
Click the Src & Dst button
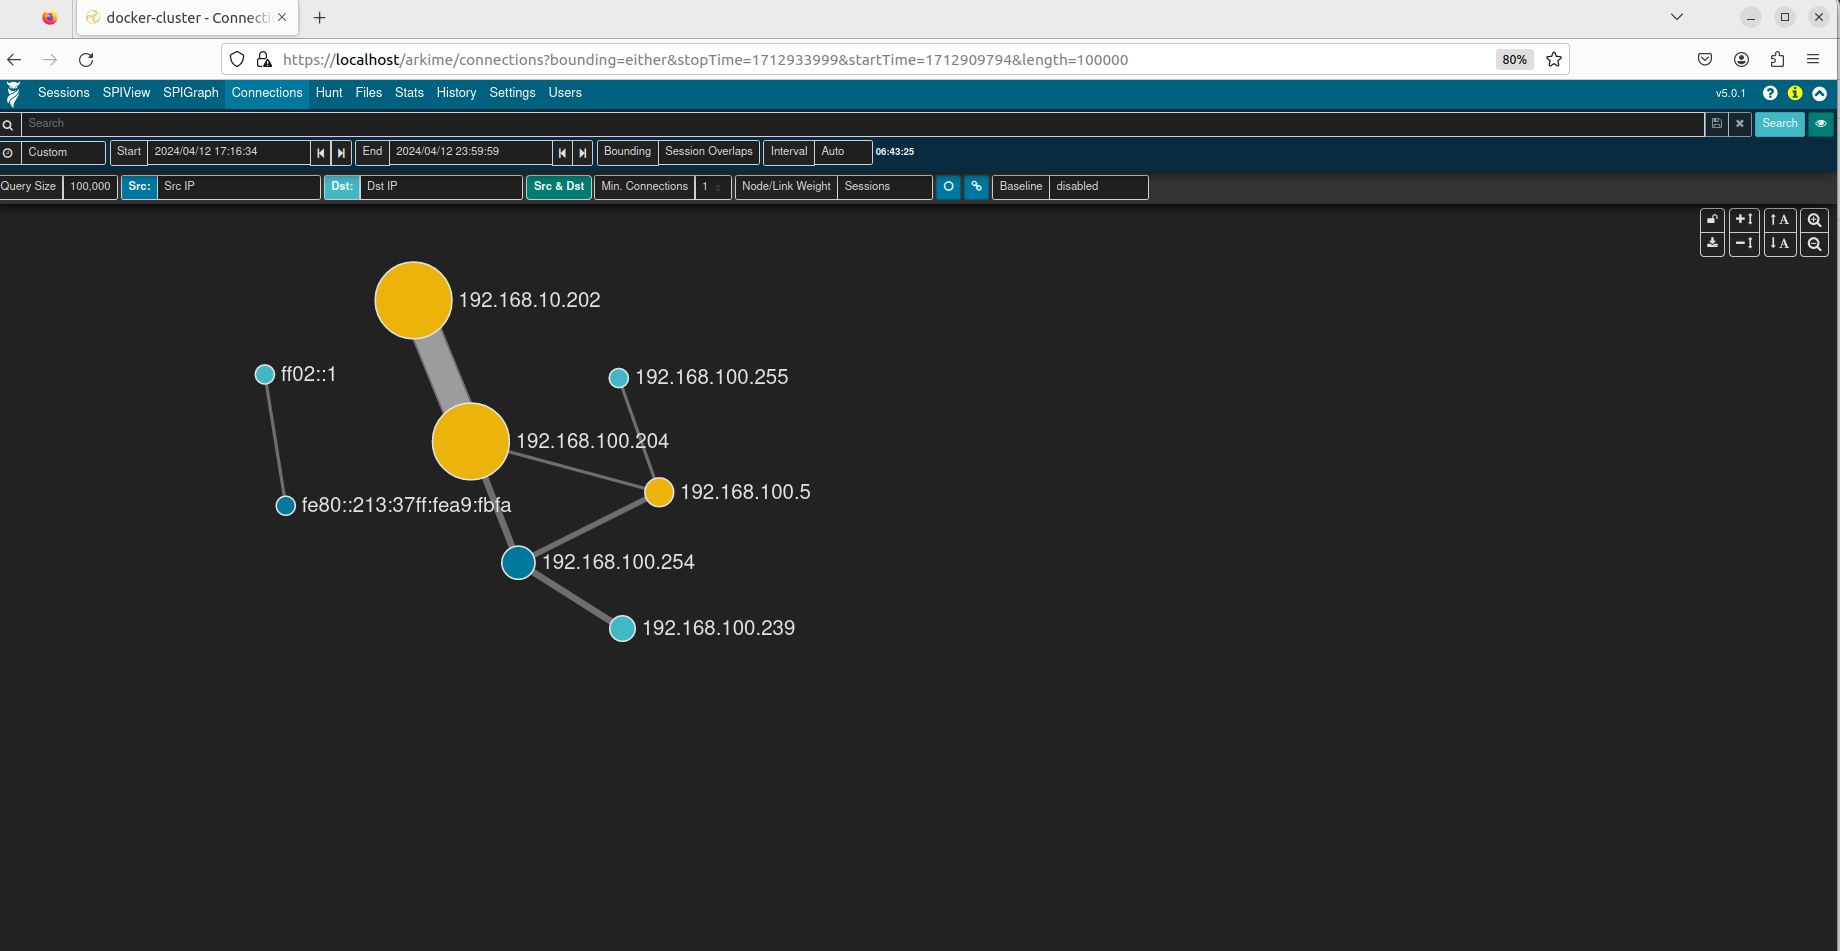[559, 187]
